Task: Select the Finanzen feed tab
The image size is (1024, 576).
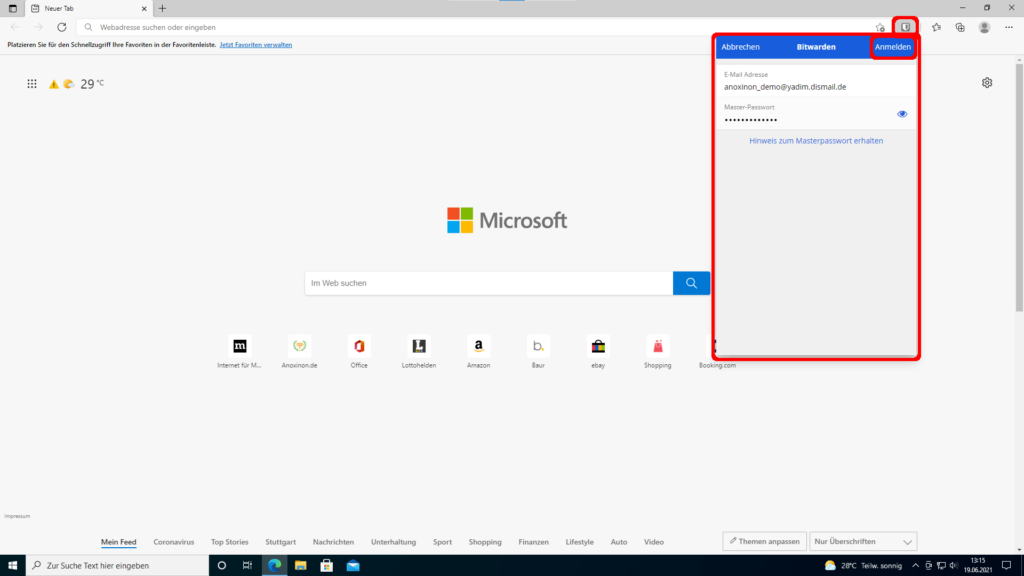Action: point(534,542)
